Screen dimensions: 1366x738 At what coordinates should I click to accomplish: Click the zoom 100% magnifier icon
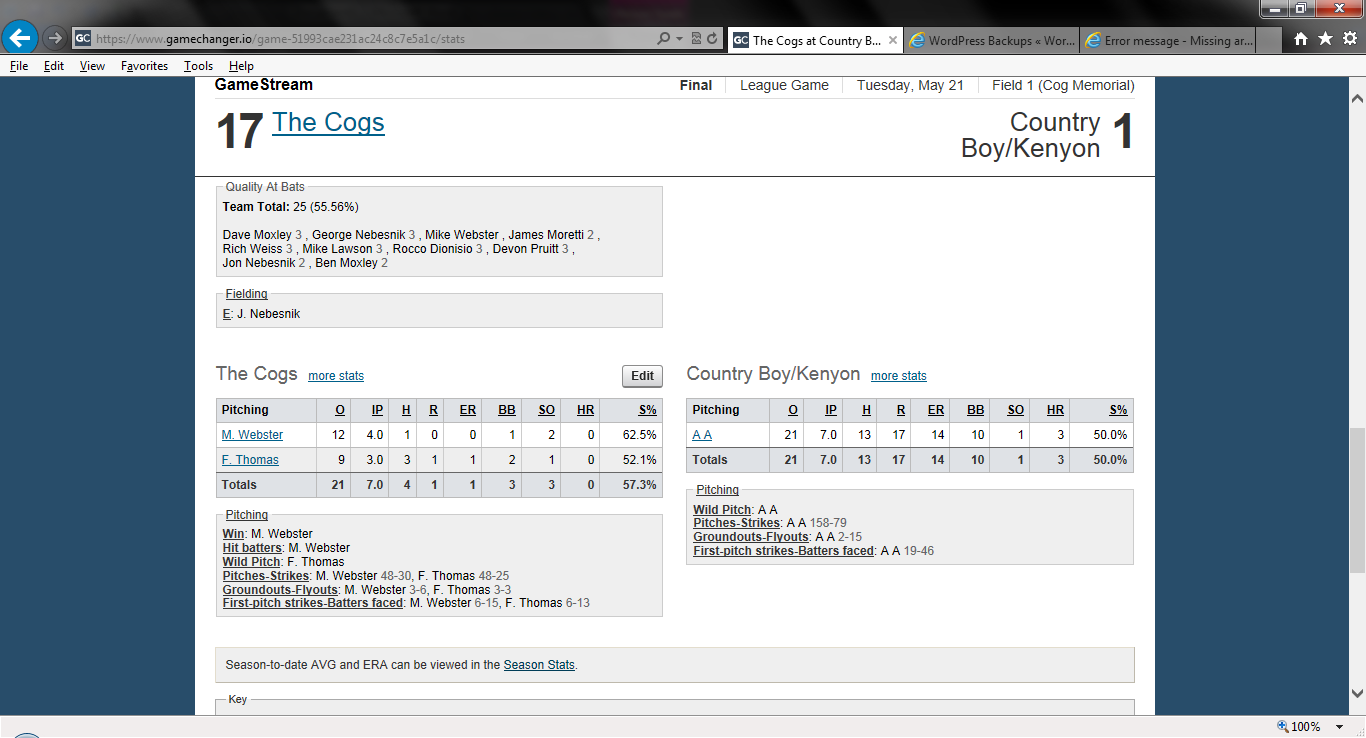pyautogui.click(x=1283, y=727)
